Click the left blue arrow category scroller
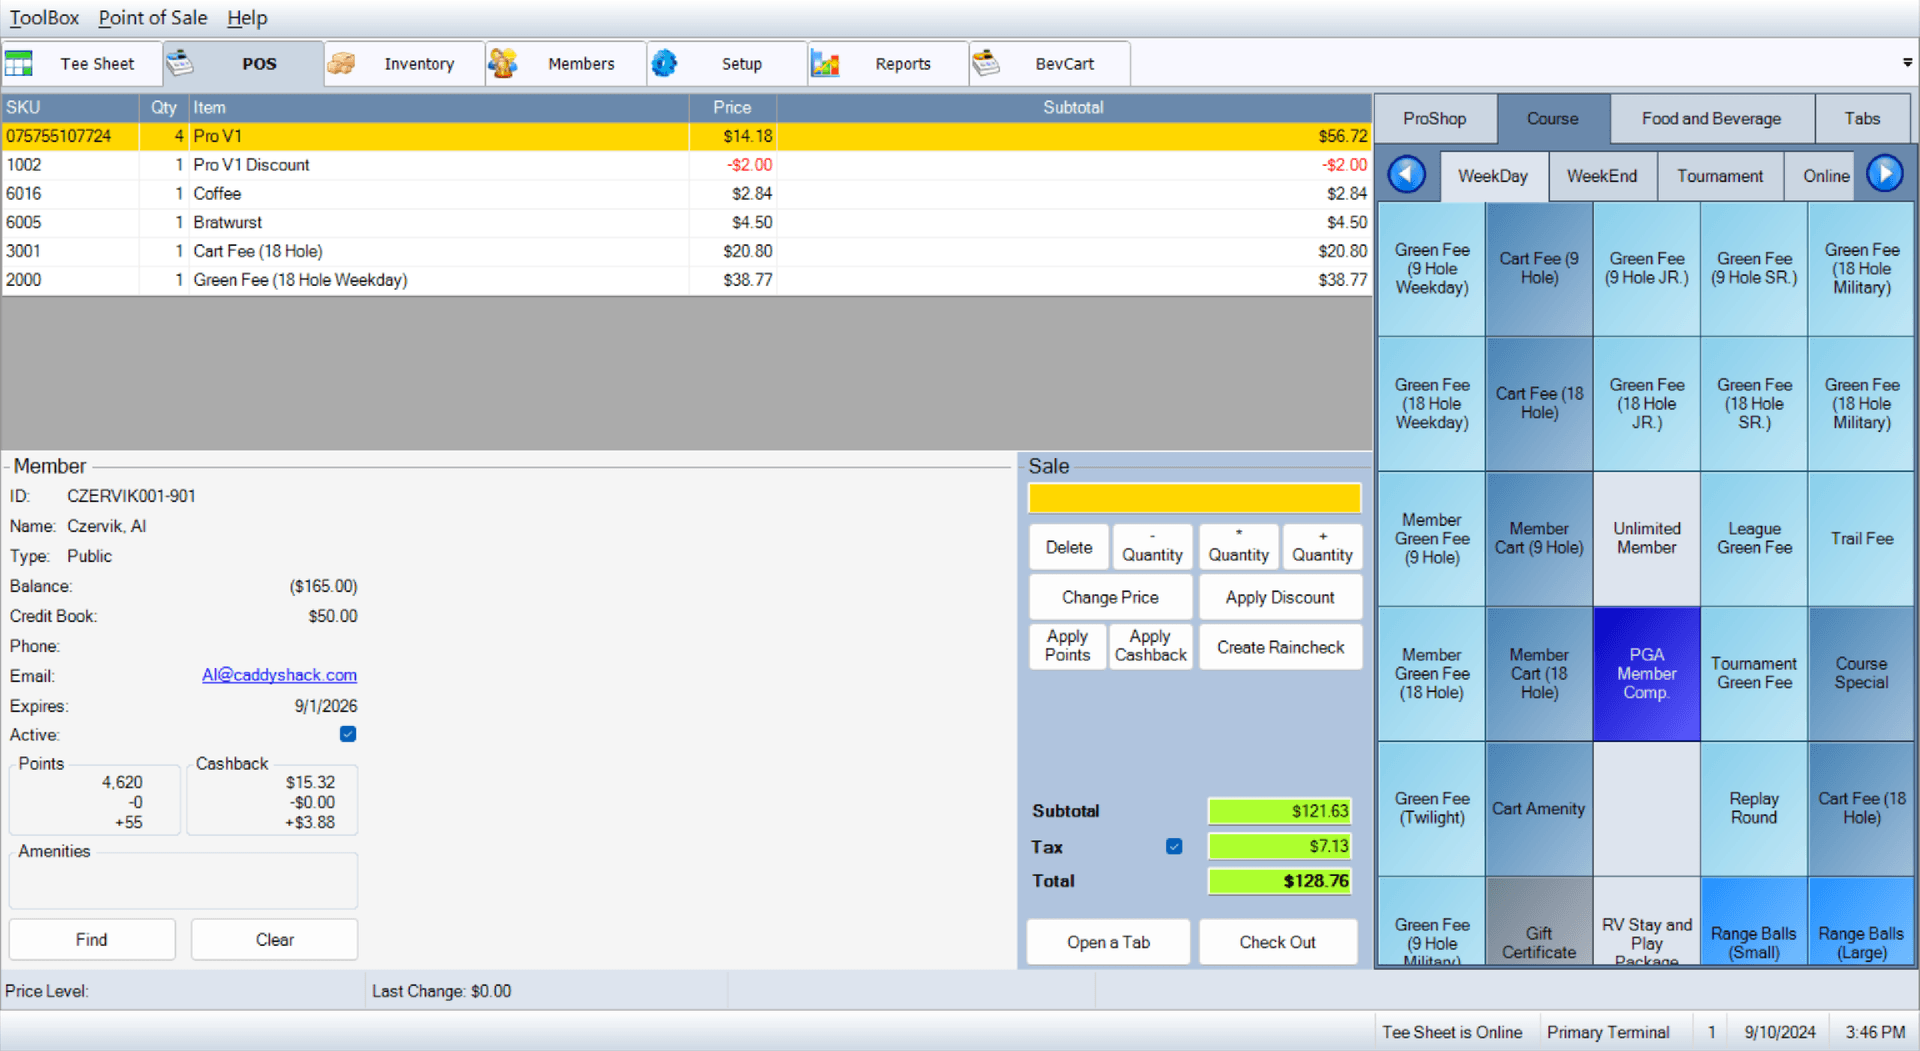Image resolution: width=1920 pixels, height=1051 pixels. [1406, 175]
